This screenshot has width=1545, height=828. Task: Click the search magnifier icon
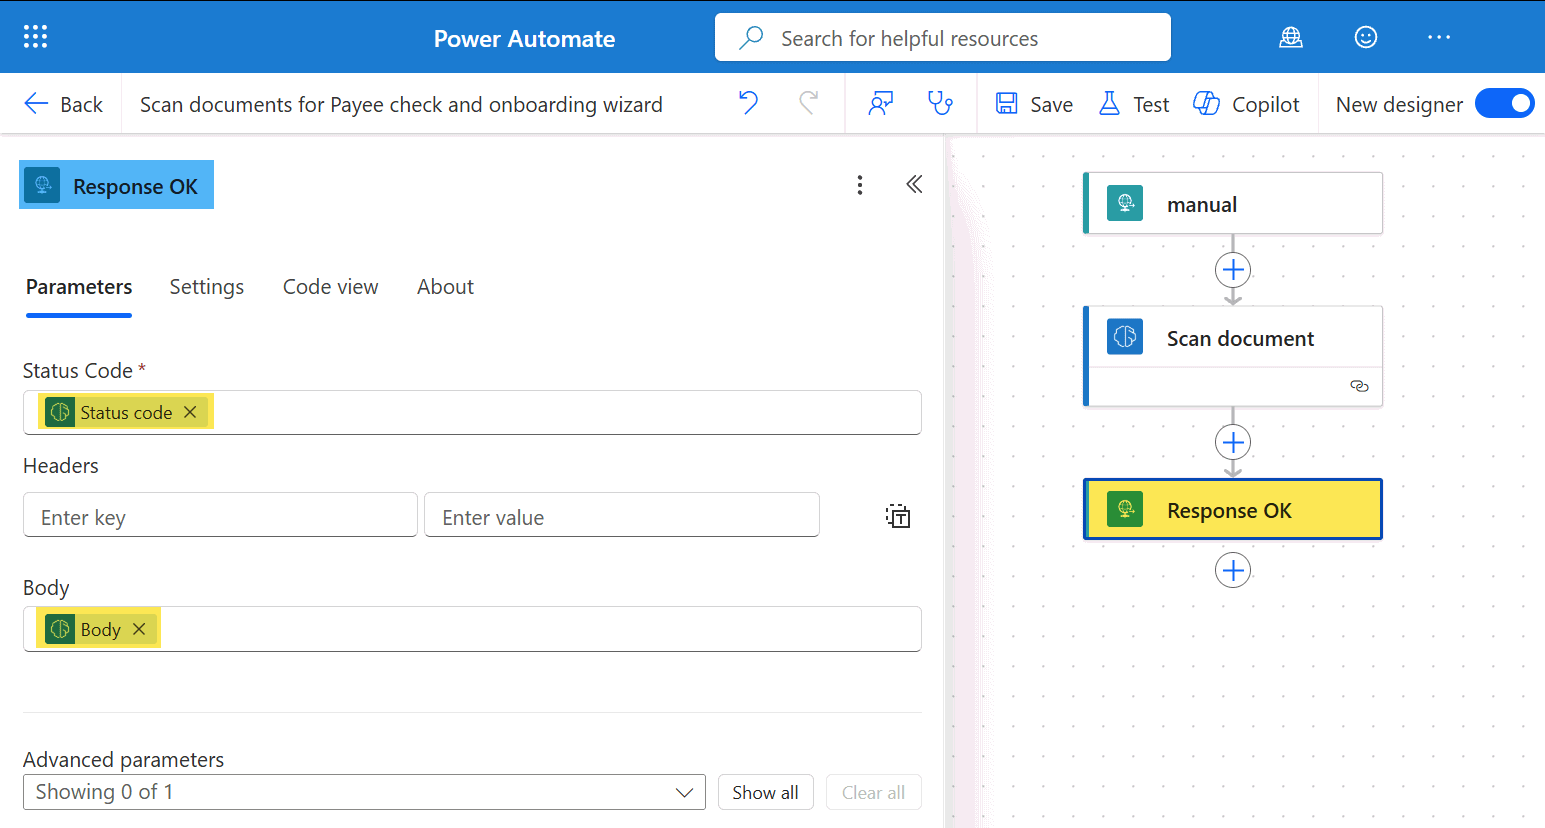click(751, 38)
